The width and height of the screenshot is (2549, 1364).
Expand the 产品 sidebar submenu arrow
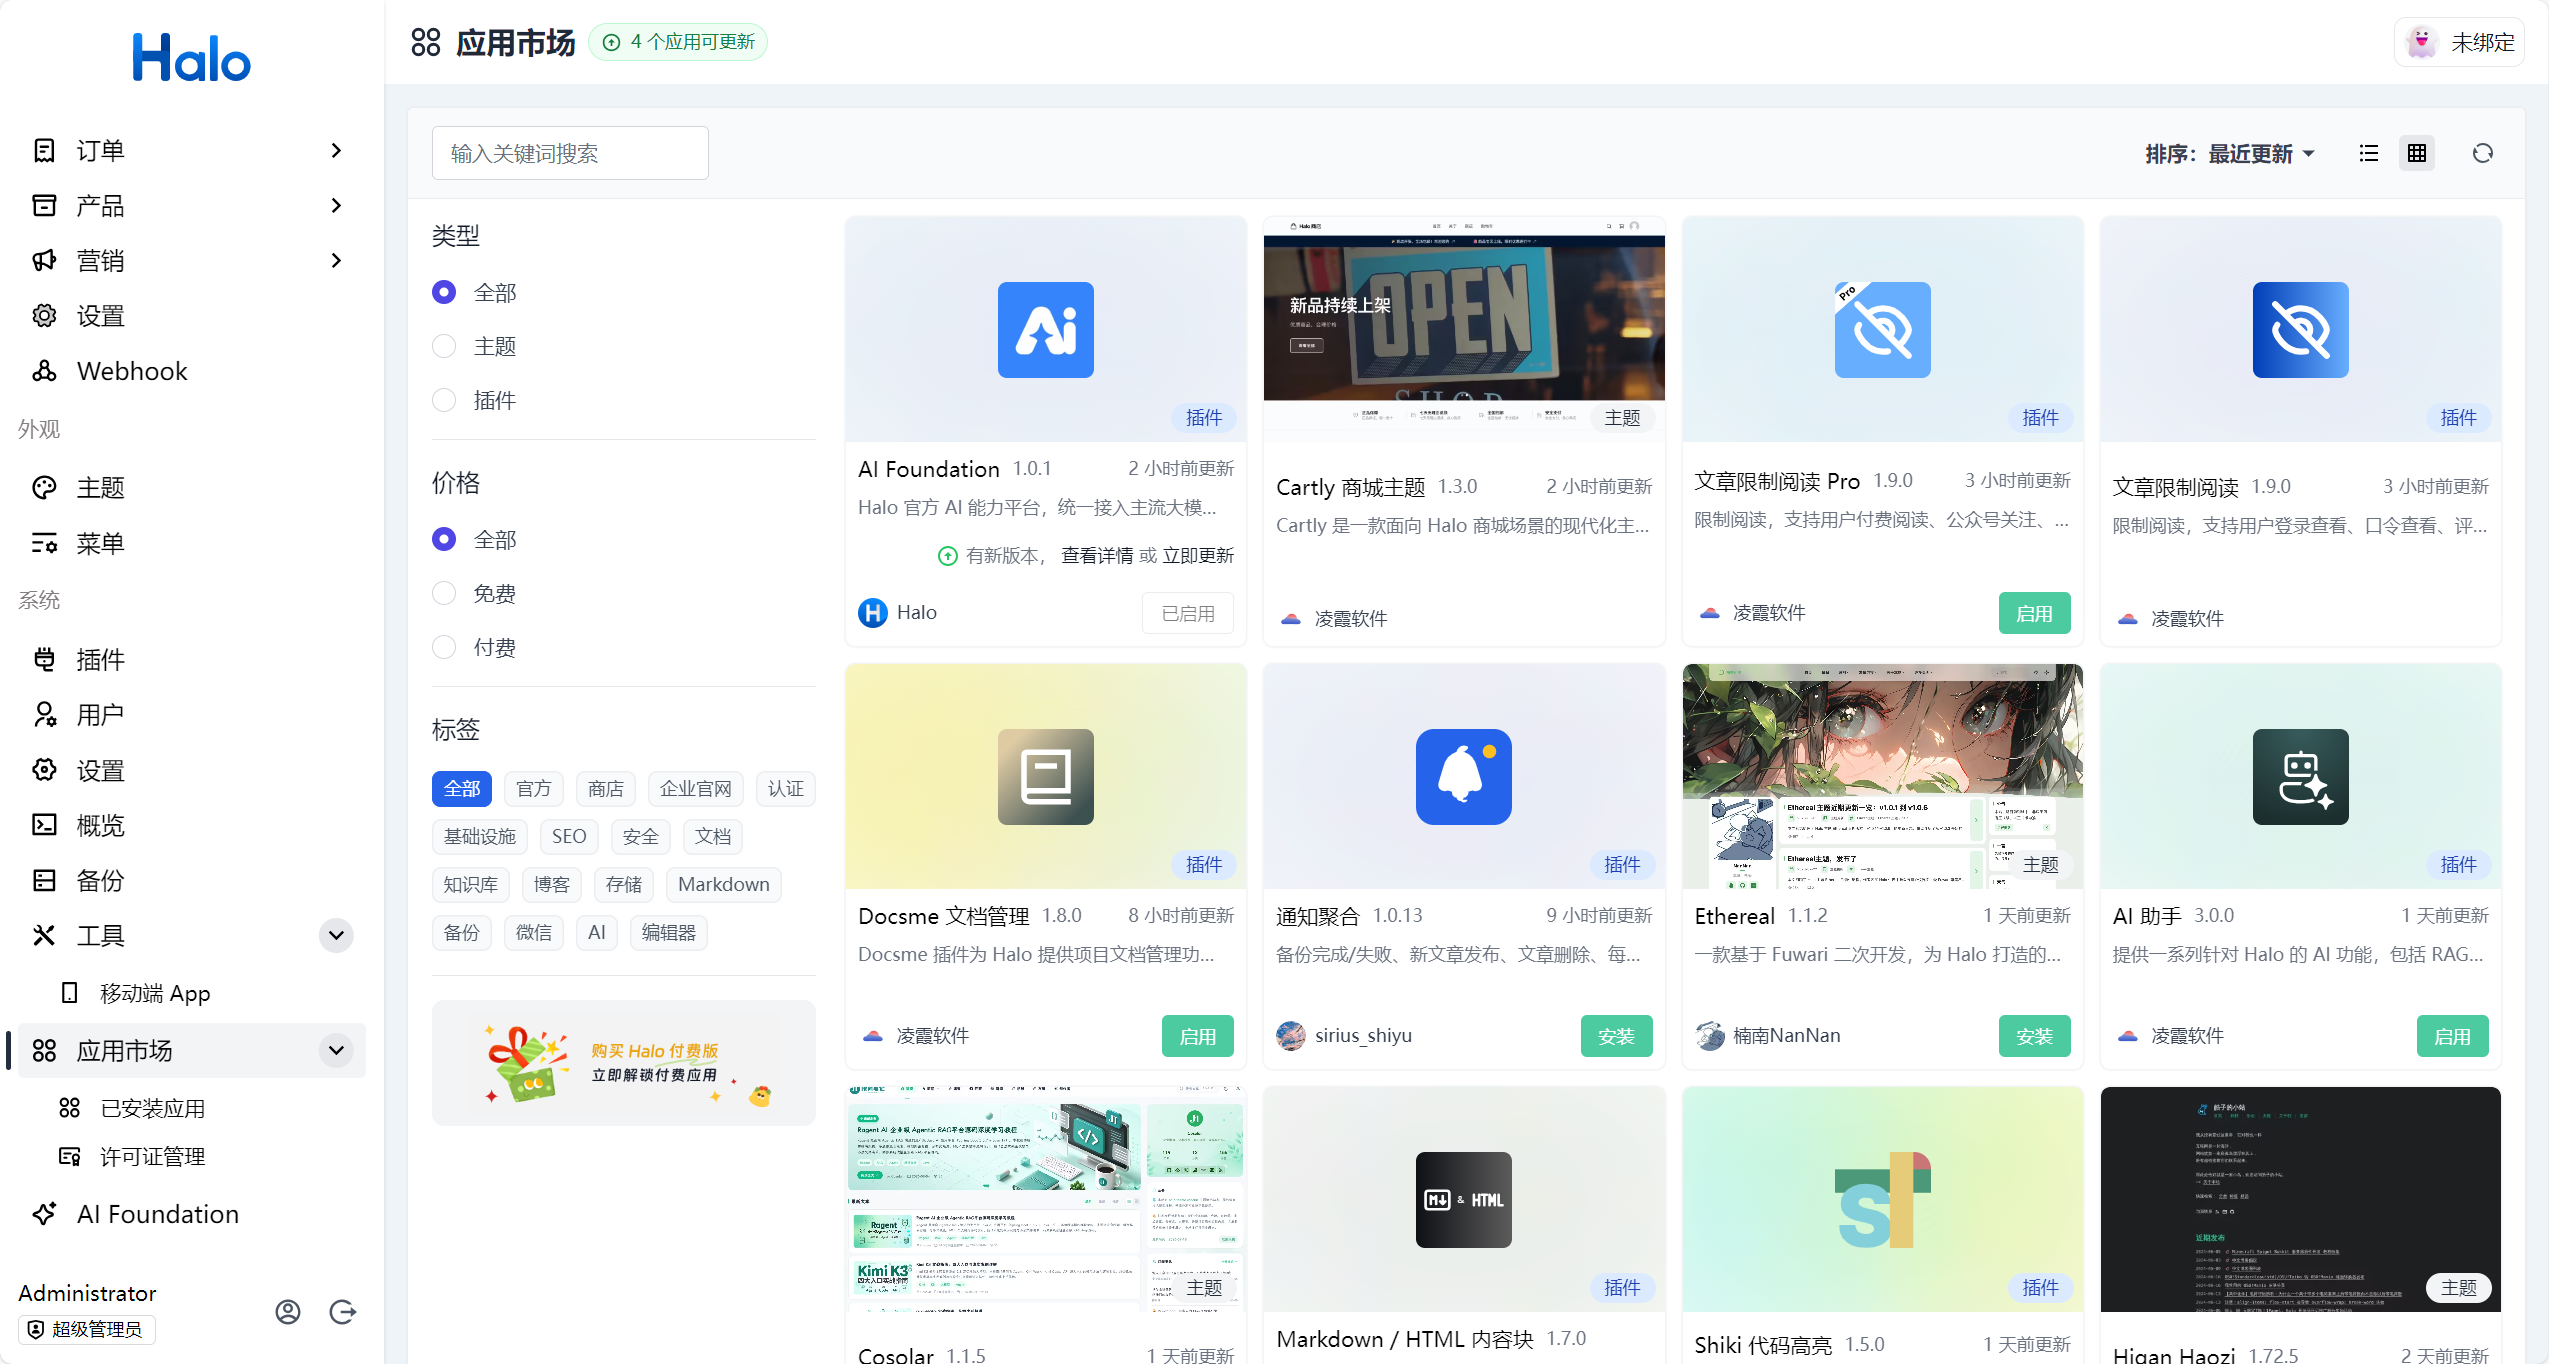[x=337, y=205]
